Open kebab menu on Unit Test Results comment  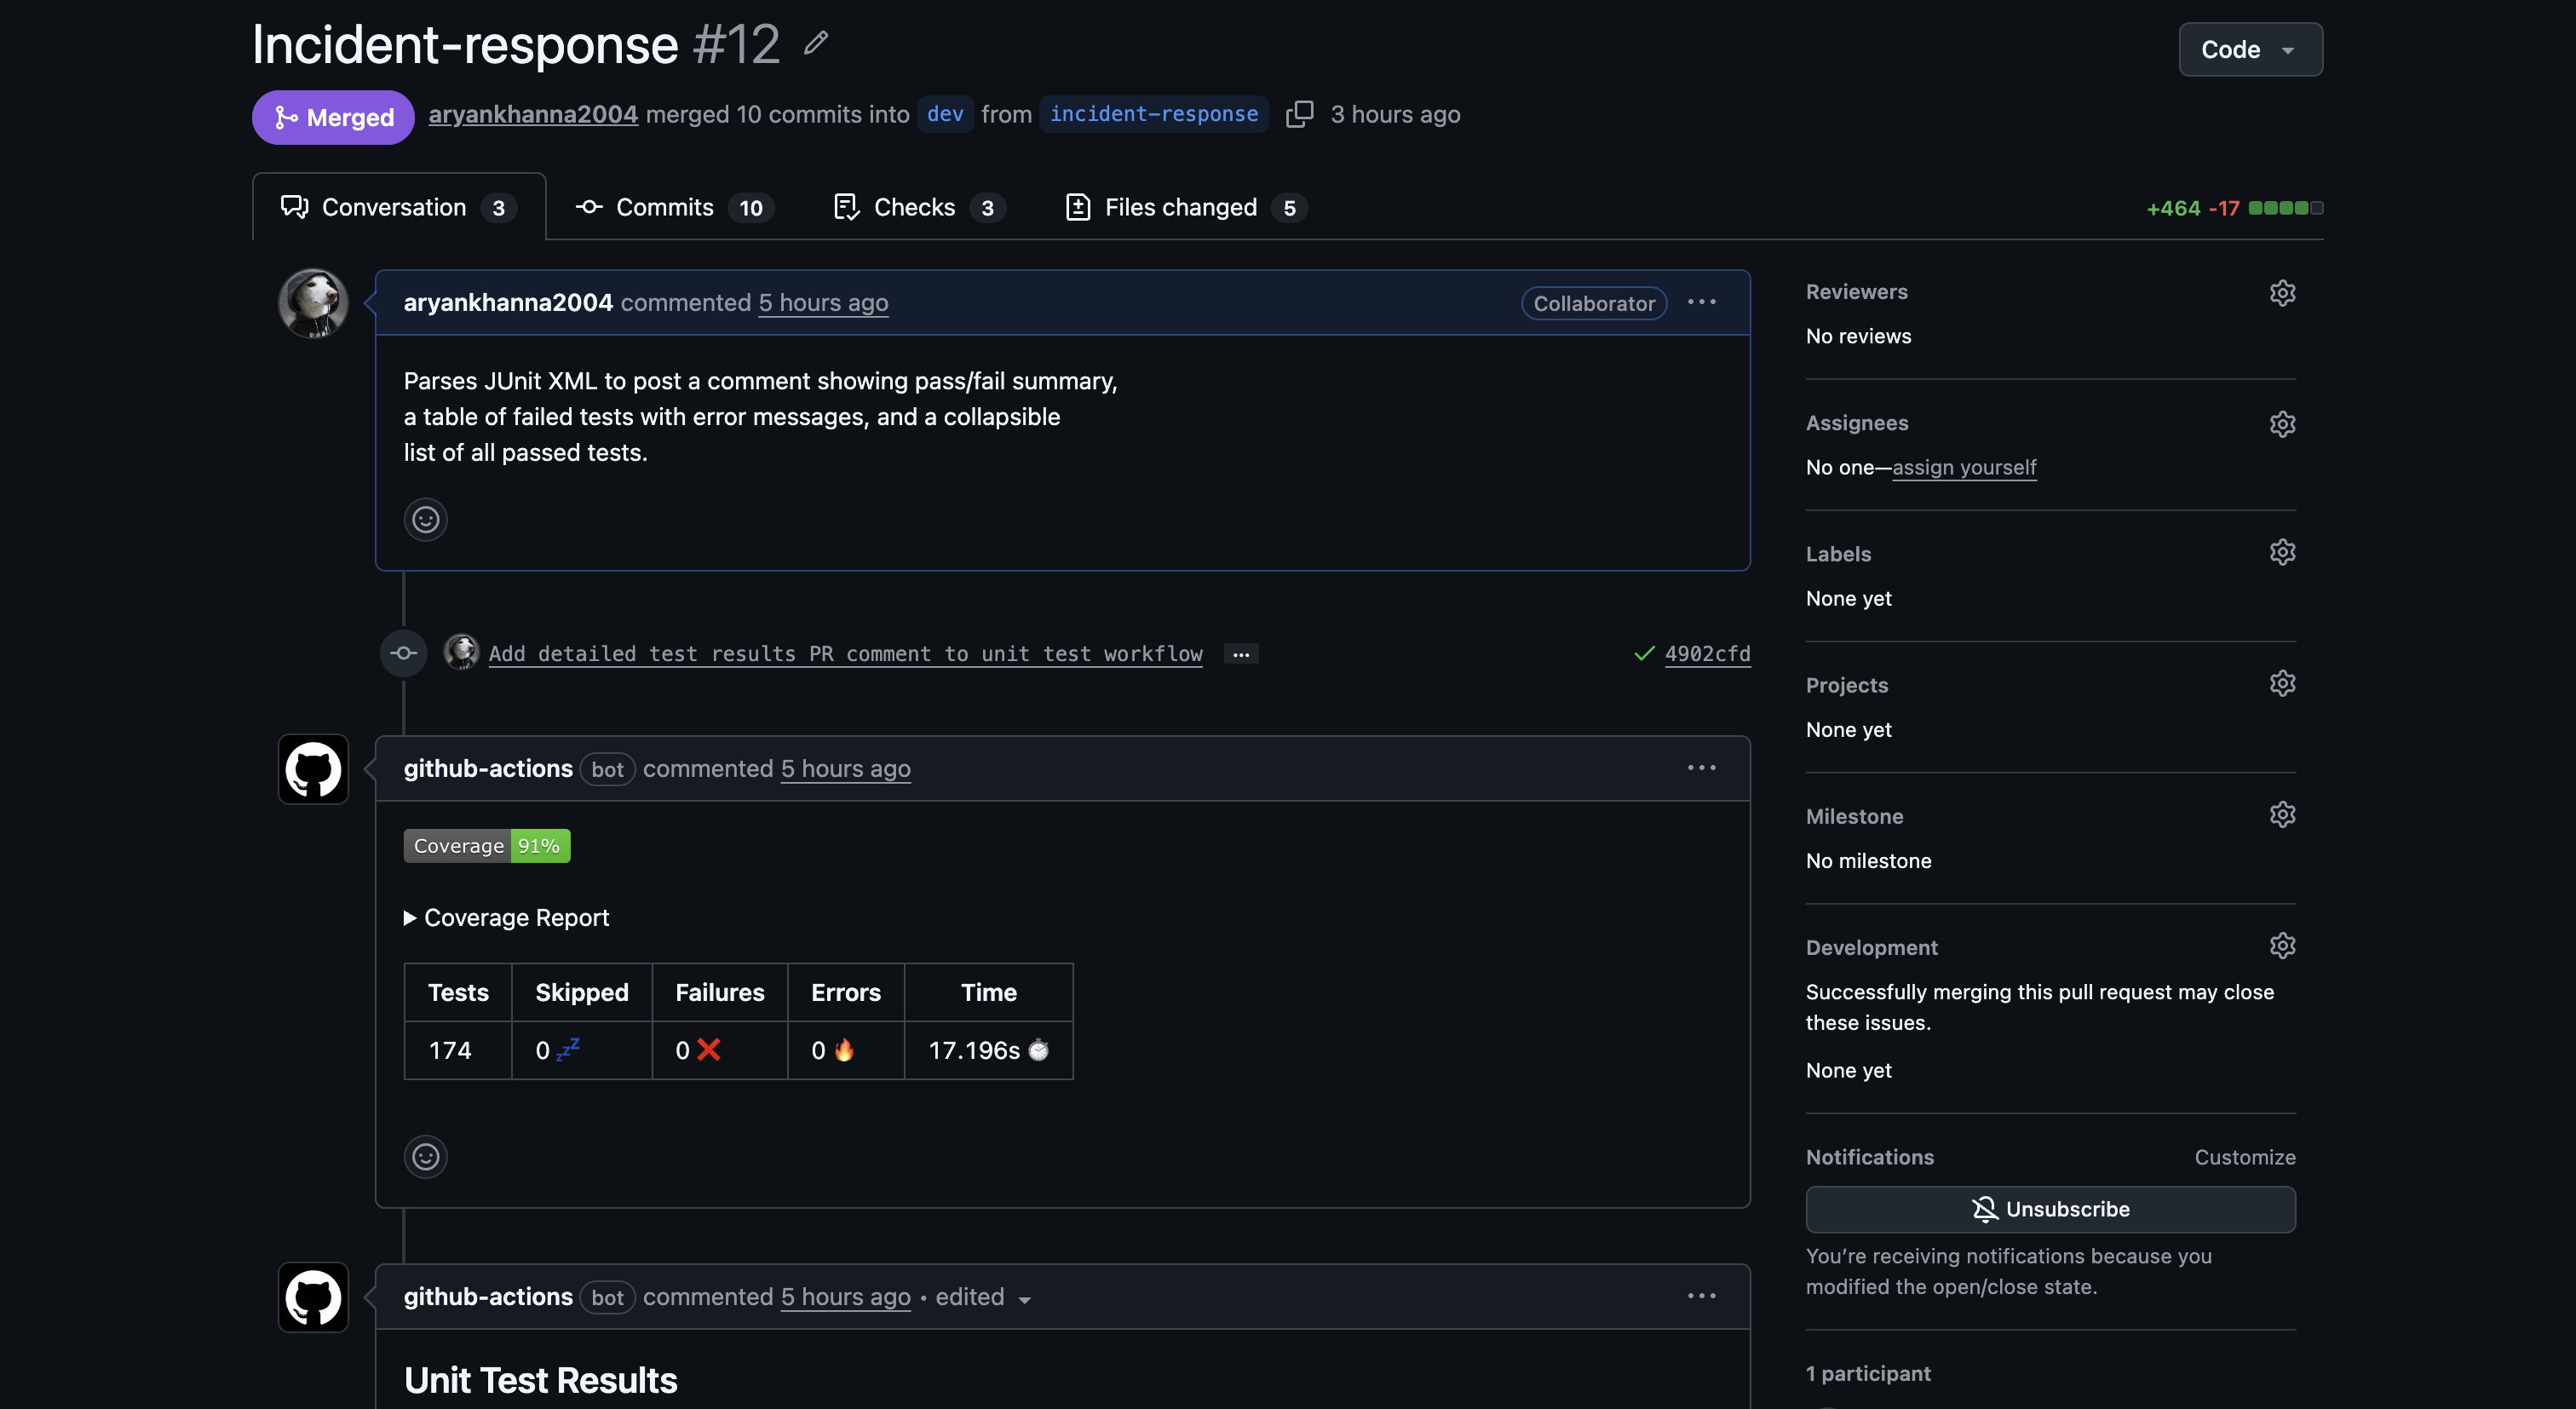(x=1702, y=1295)
